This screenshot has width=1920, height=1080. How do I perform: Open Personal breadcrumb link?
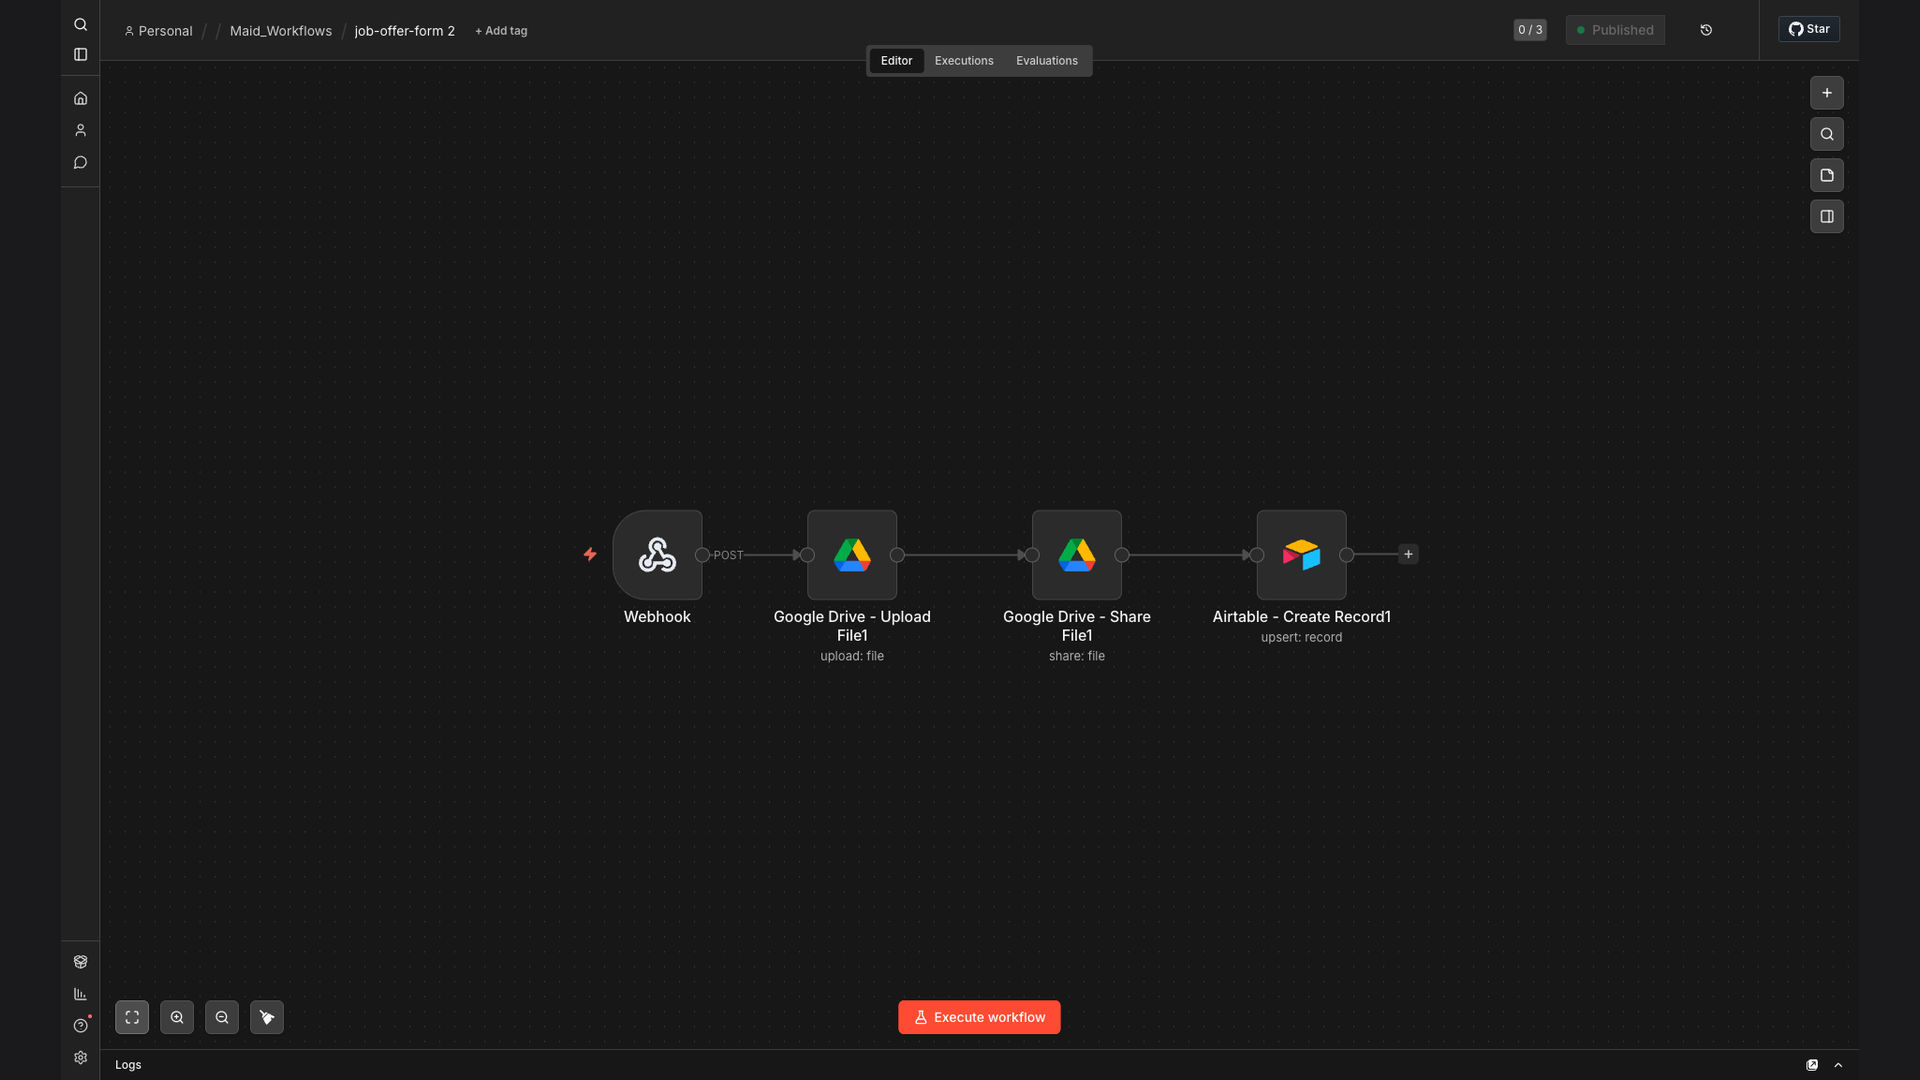pos(158,31)
